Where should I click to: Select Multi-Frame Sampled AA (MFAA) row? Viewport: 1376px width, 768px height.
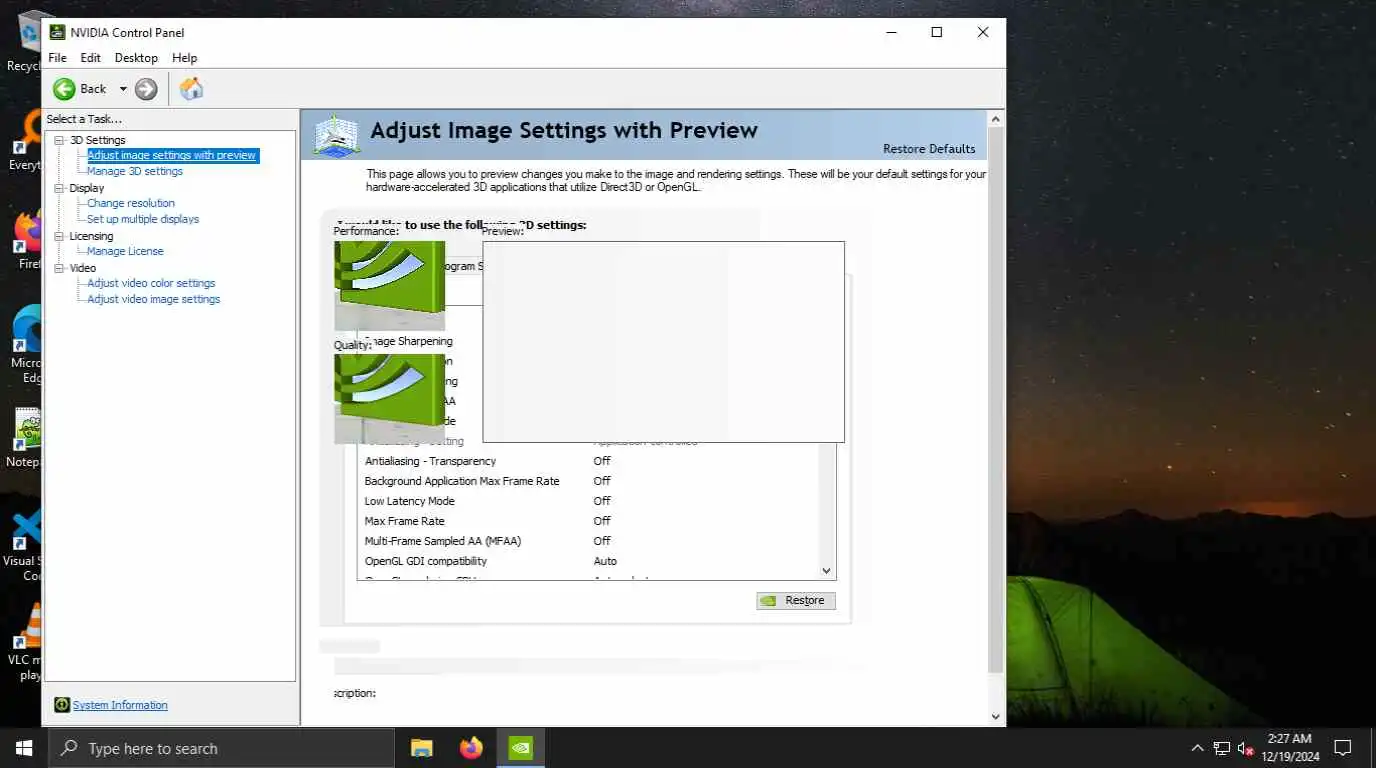coord(588,541)
